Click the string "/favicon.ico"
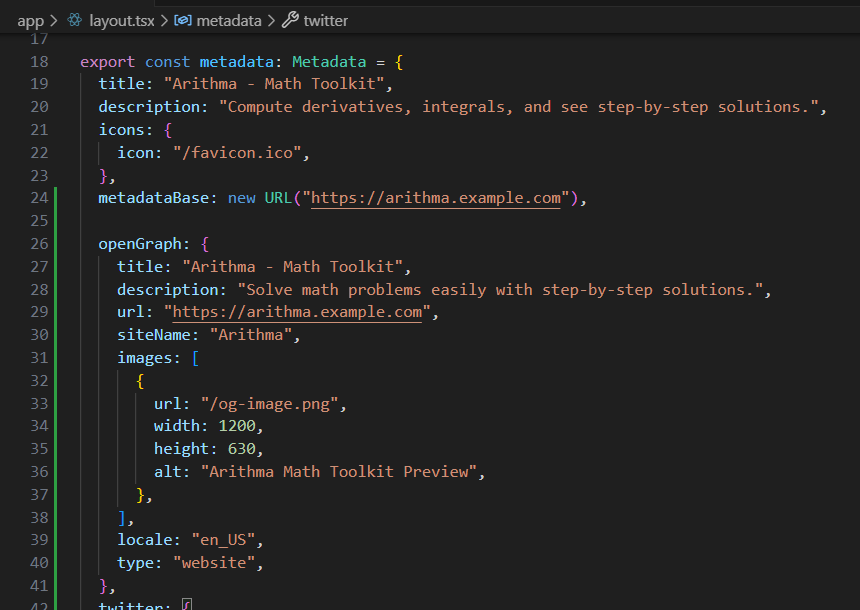 [237, 152]
